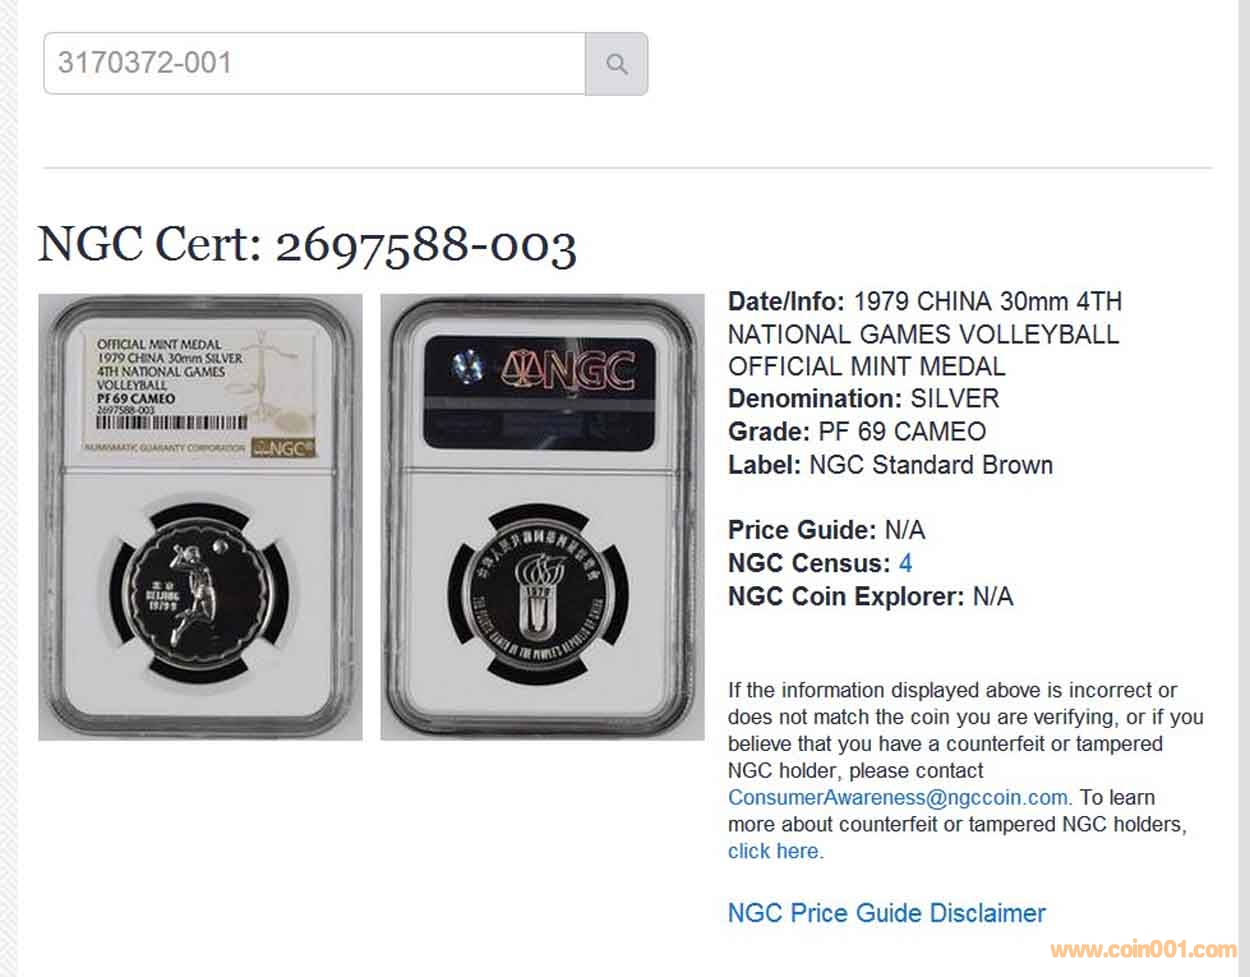Open the reverse slab photo thumbnail
This screenshot has width=1250, height=977.
tap(542, 517)
